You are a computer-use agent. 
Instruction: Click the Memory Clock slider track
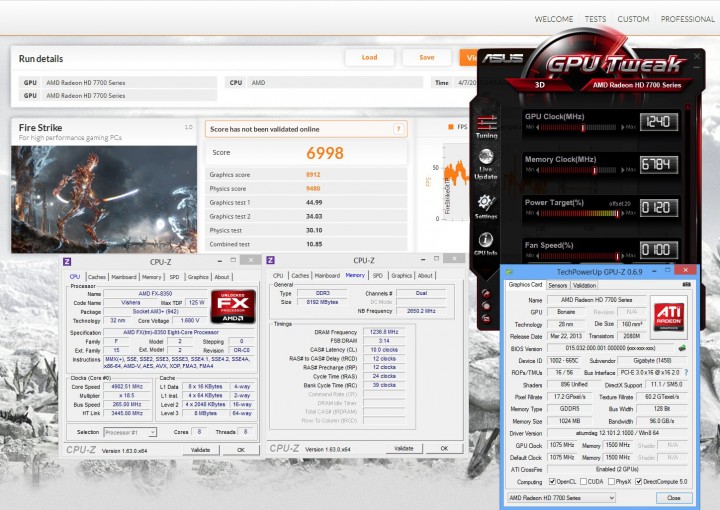(580, 170)
